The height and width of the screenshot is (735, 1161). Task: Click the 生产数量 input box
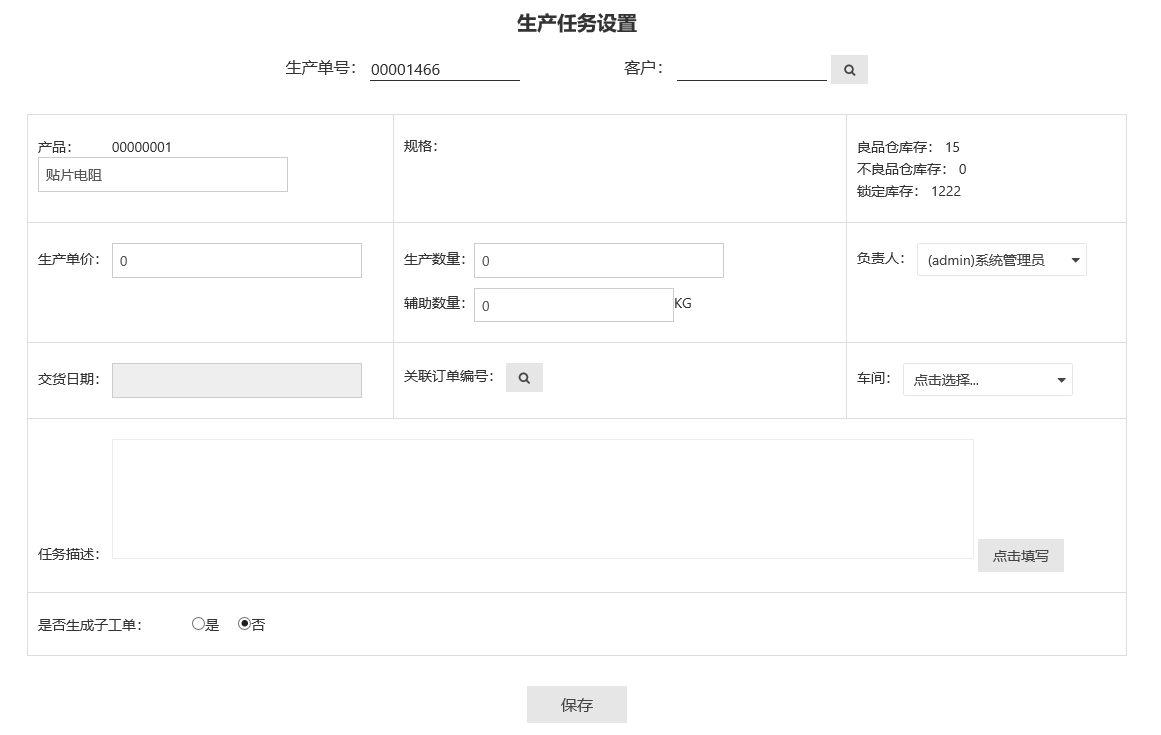[598, 261]
